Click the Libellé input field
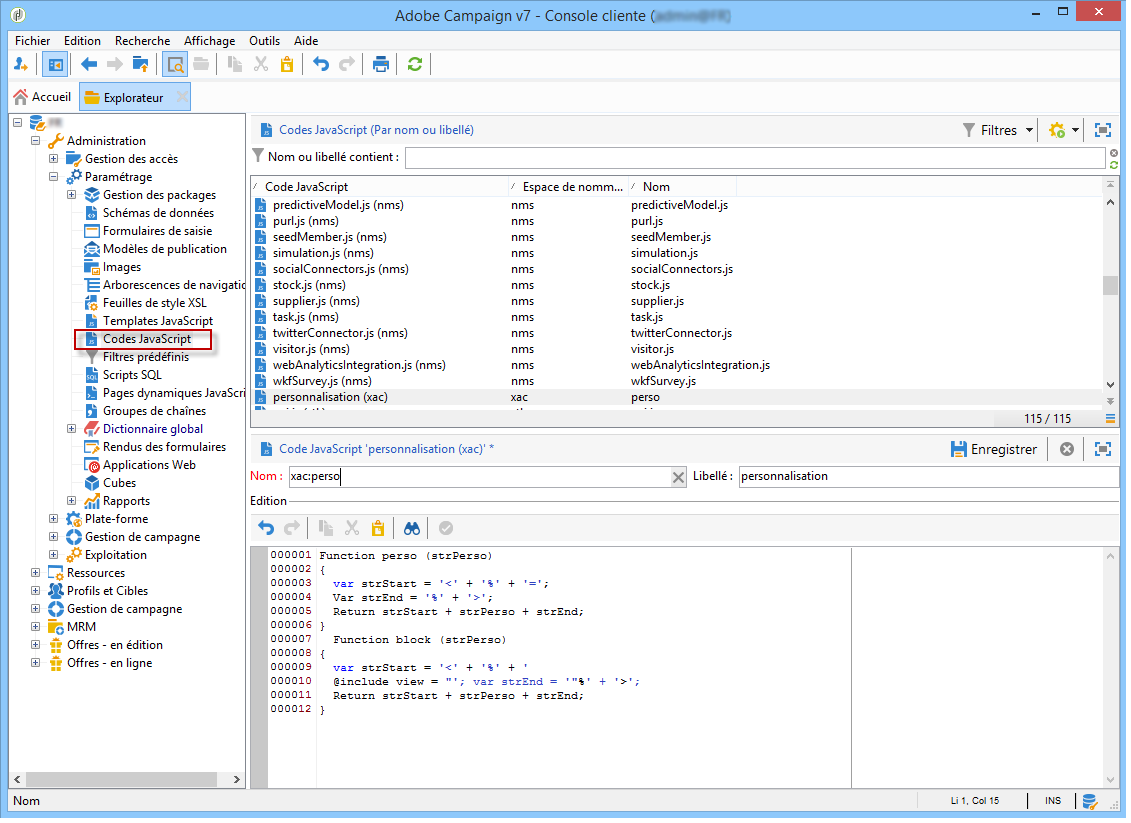Image resolution: width=1131 pixels, height=823 pixels. [x=928, y=477]
